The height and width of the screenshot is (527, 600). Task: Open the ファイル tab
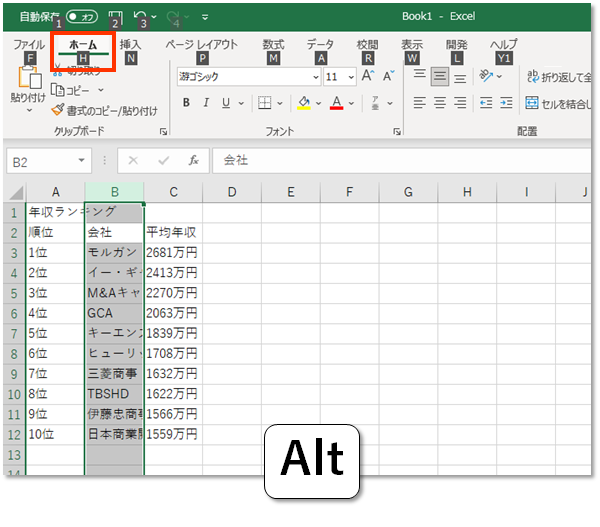tap(29, 44)
